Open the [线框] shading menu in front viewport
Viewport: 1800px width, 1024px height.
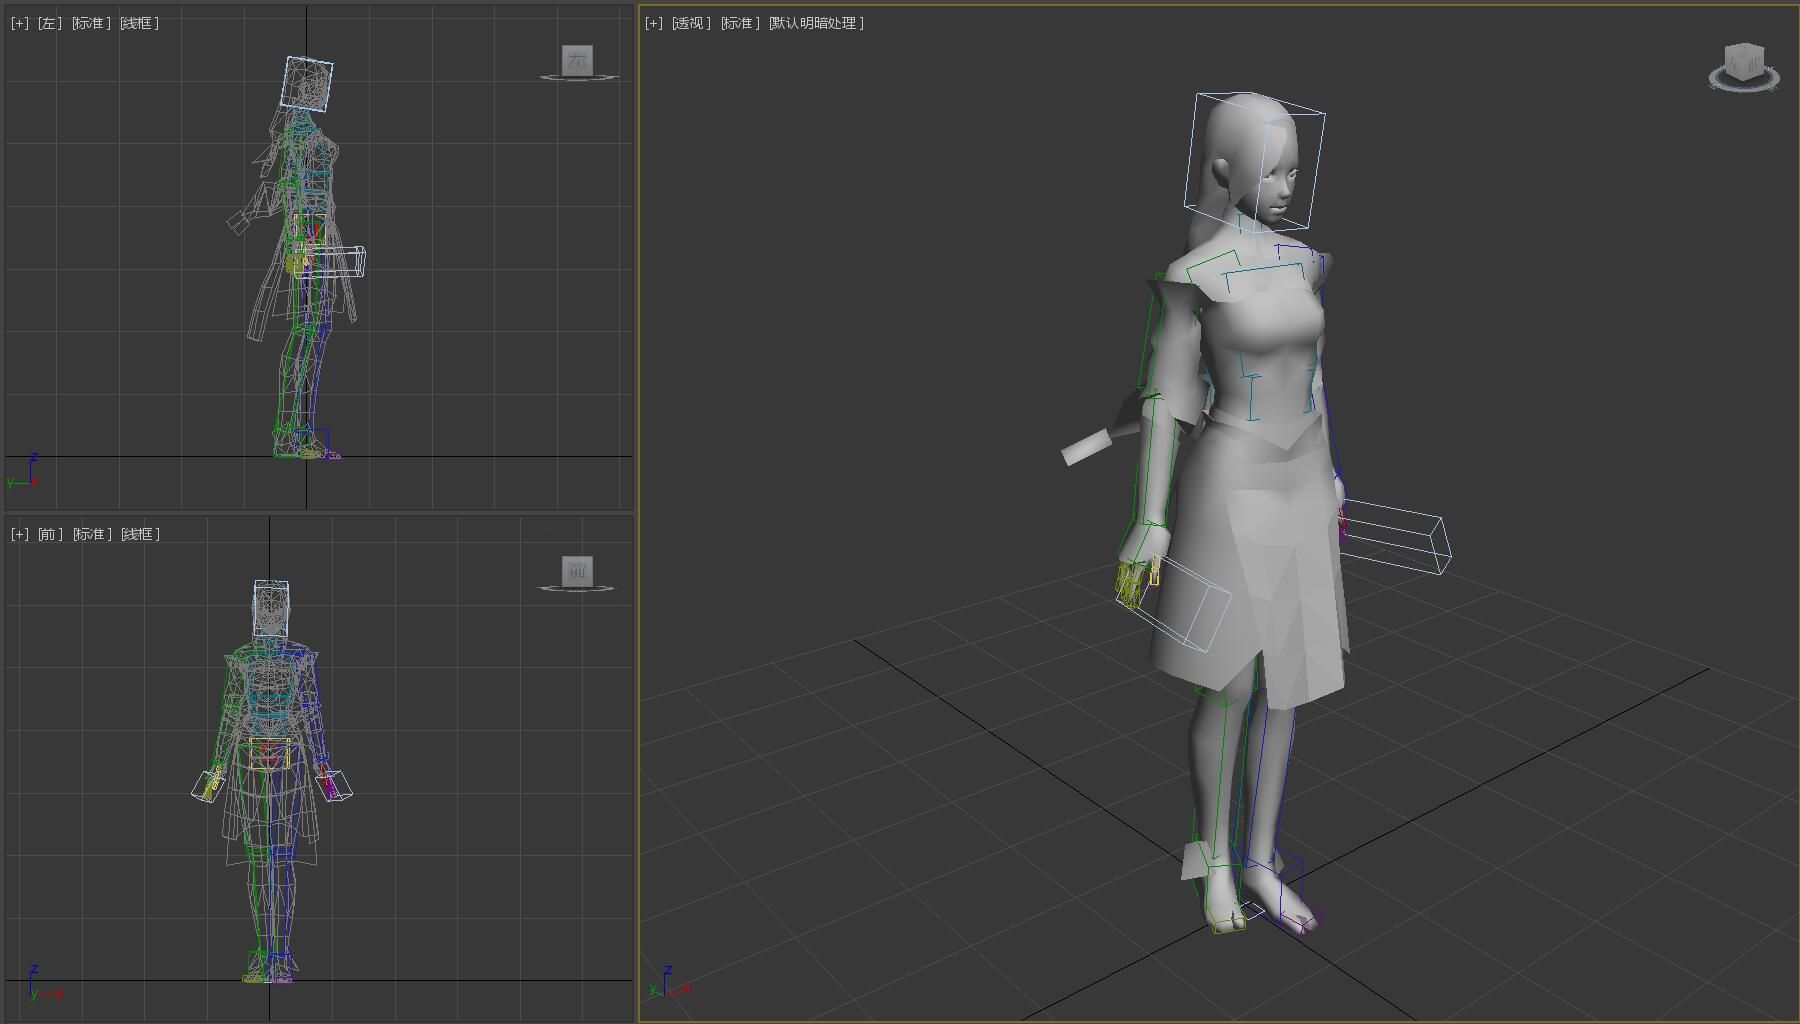(x=141, y=534)
